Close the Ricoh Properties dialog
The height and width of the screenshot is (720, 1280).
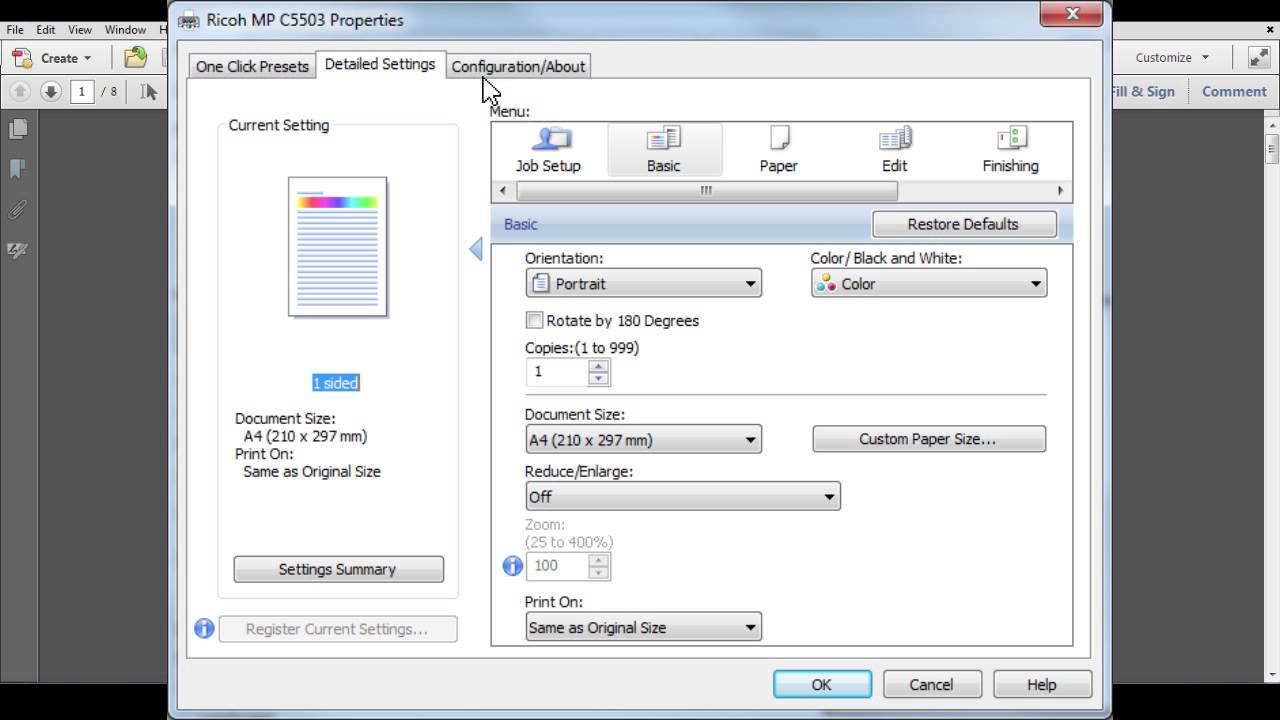click(1072, 14)
